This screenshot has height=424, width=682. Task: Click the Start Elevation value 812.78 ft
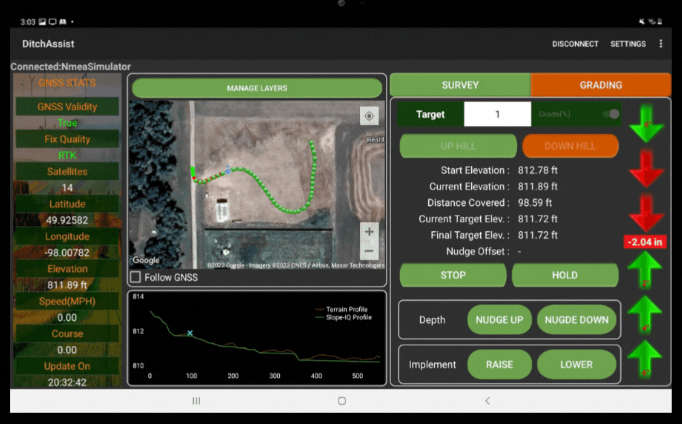tap(538, 170)
